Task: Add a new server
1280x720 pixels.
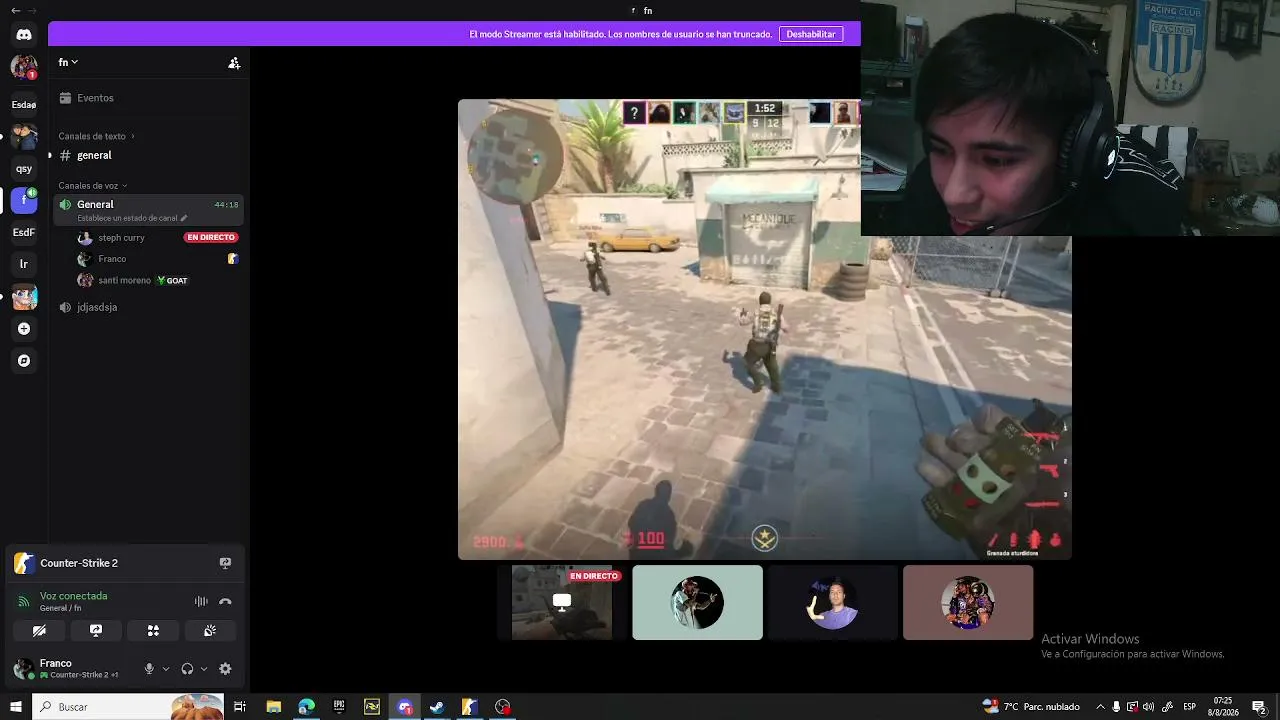Action: click(24, 328)
